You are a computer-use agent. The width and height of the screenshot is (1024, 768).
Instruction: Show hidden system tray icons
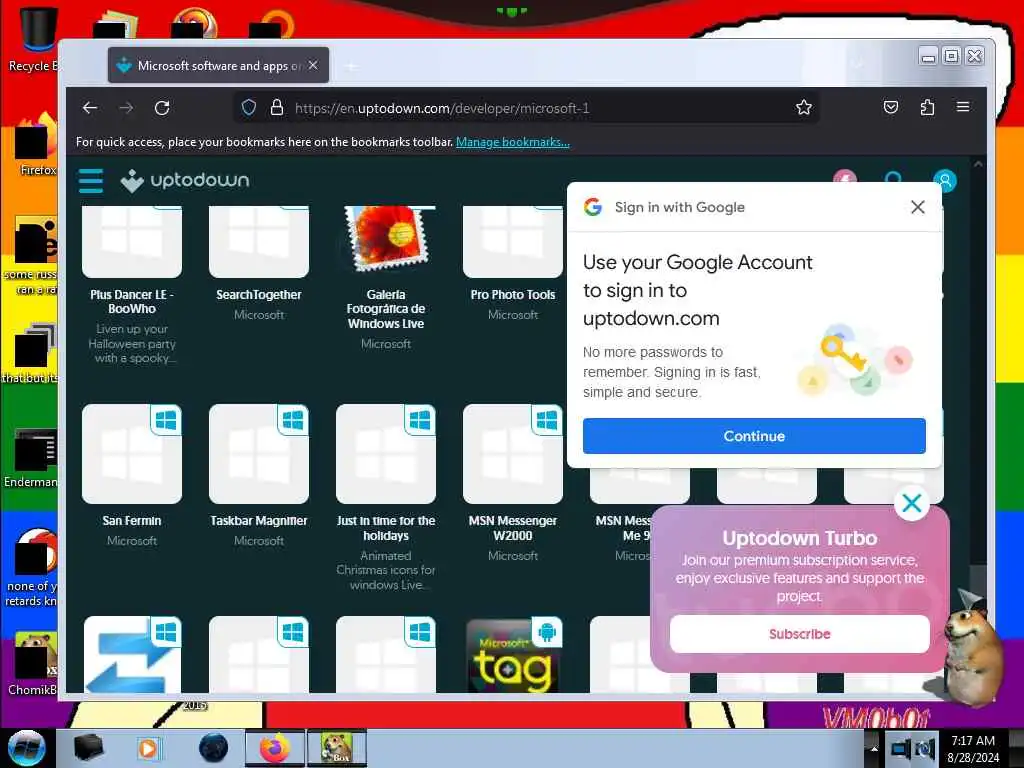click(874, 748)
